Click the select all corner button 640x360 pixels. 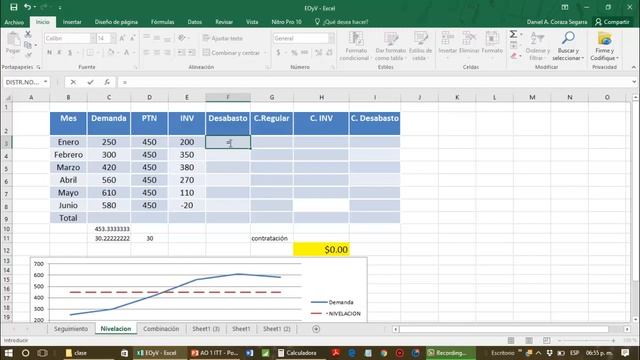[x=7, y=97]
